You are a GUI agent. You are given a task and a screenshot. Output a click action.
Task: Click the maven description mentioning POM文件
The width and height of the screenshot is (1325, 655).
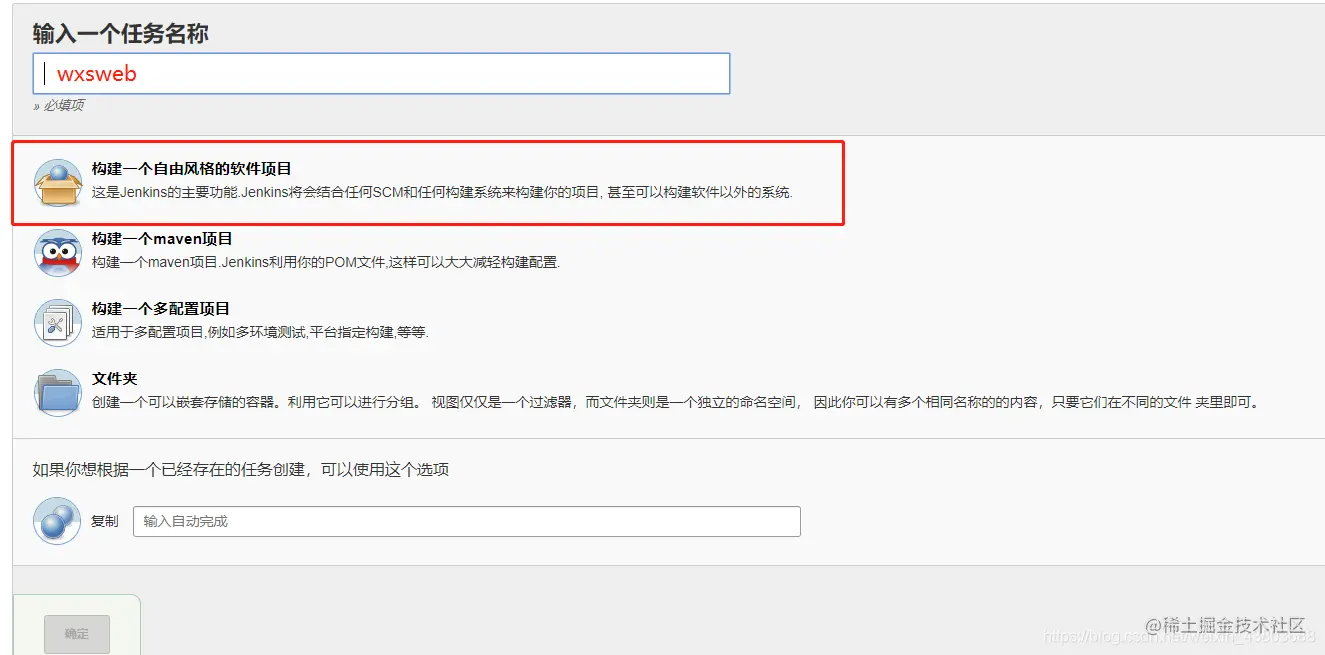point(326,263)
